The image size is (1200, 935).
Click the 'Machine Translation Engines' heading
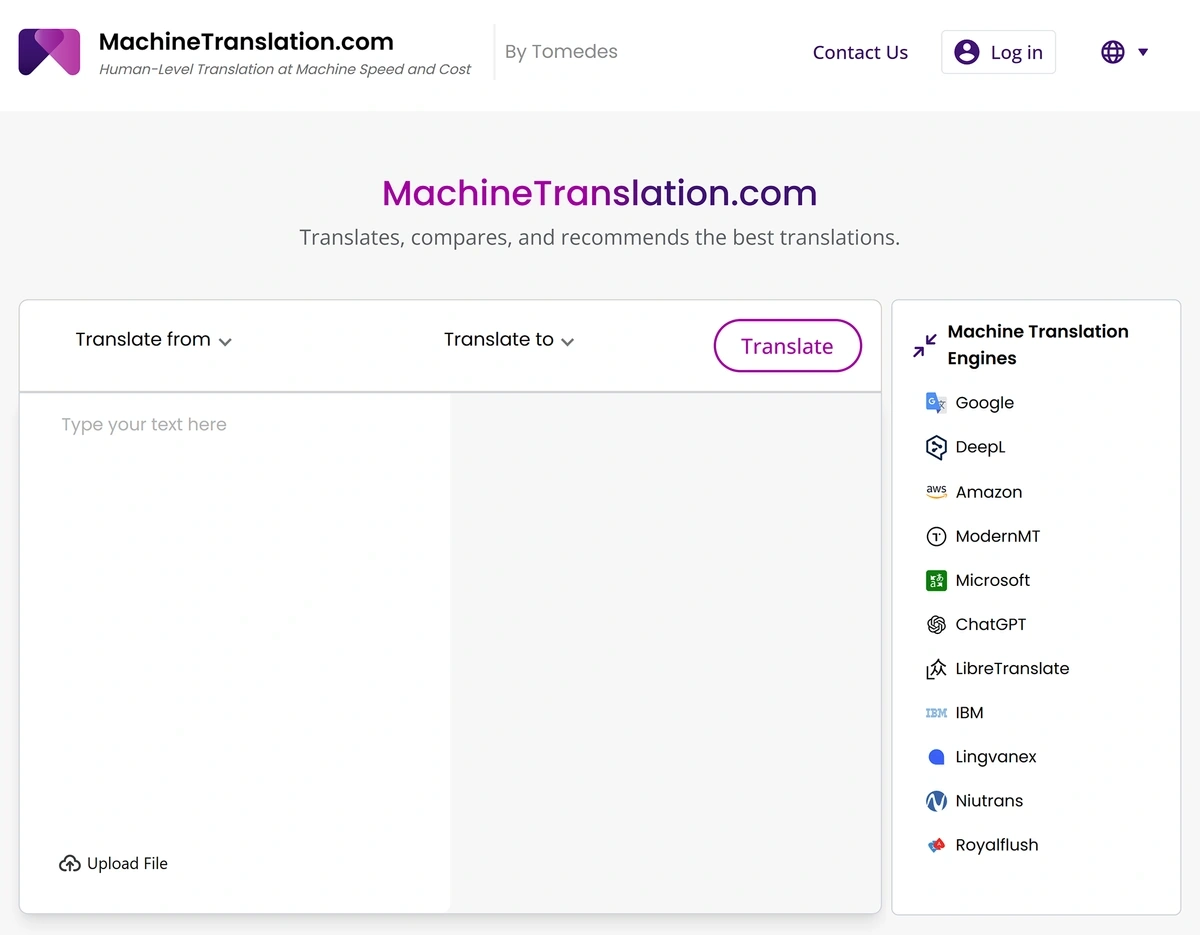(1038, 345)
